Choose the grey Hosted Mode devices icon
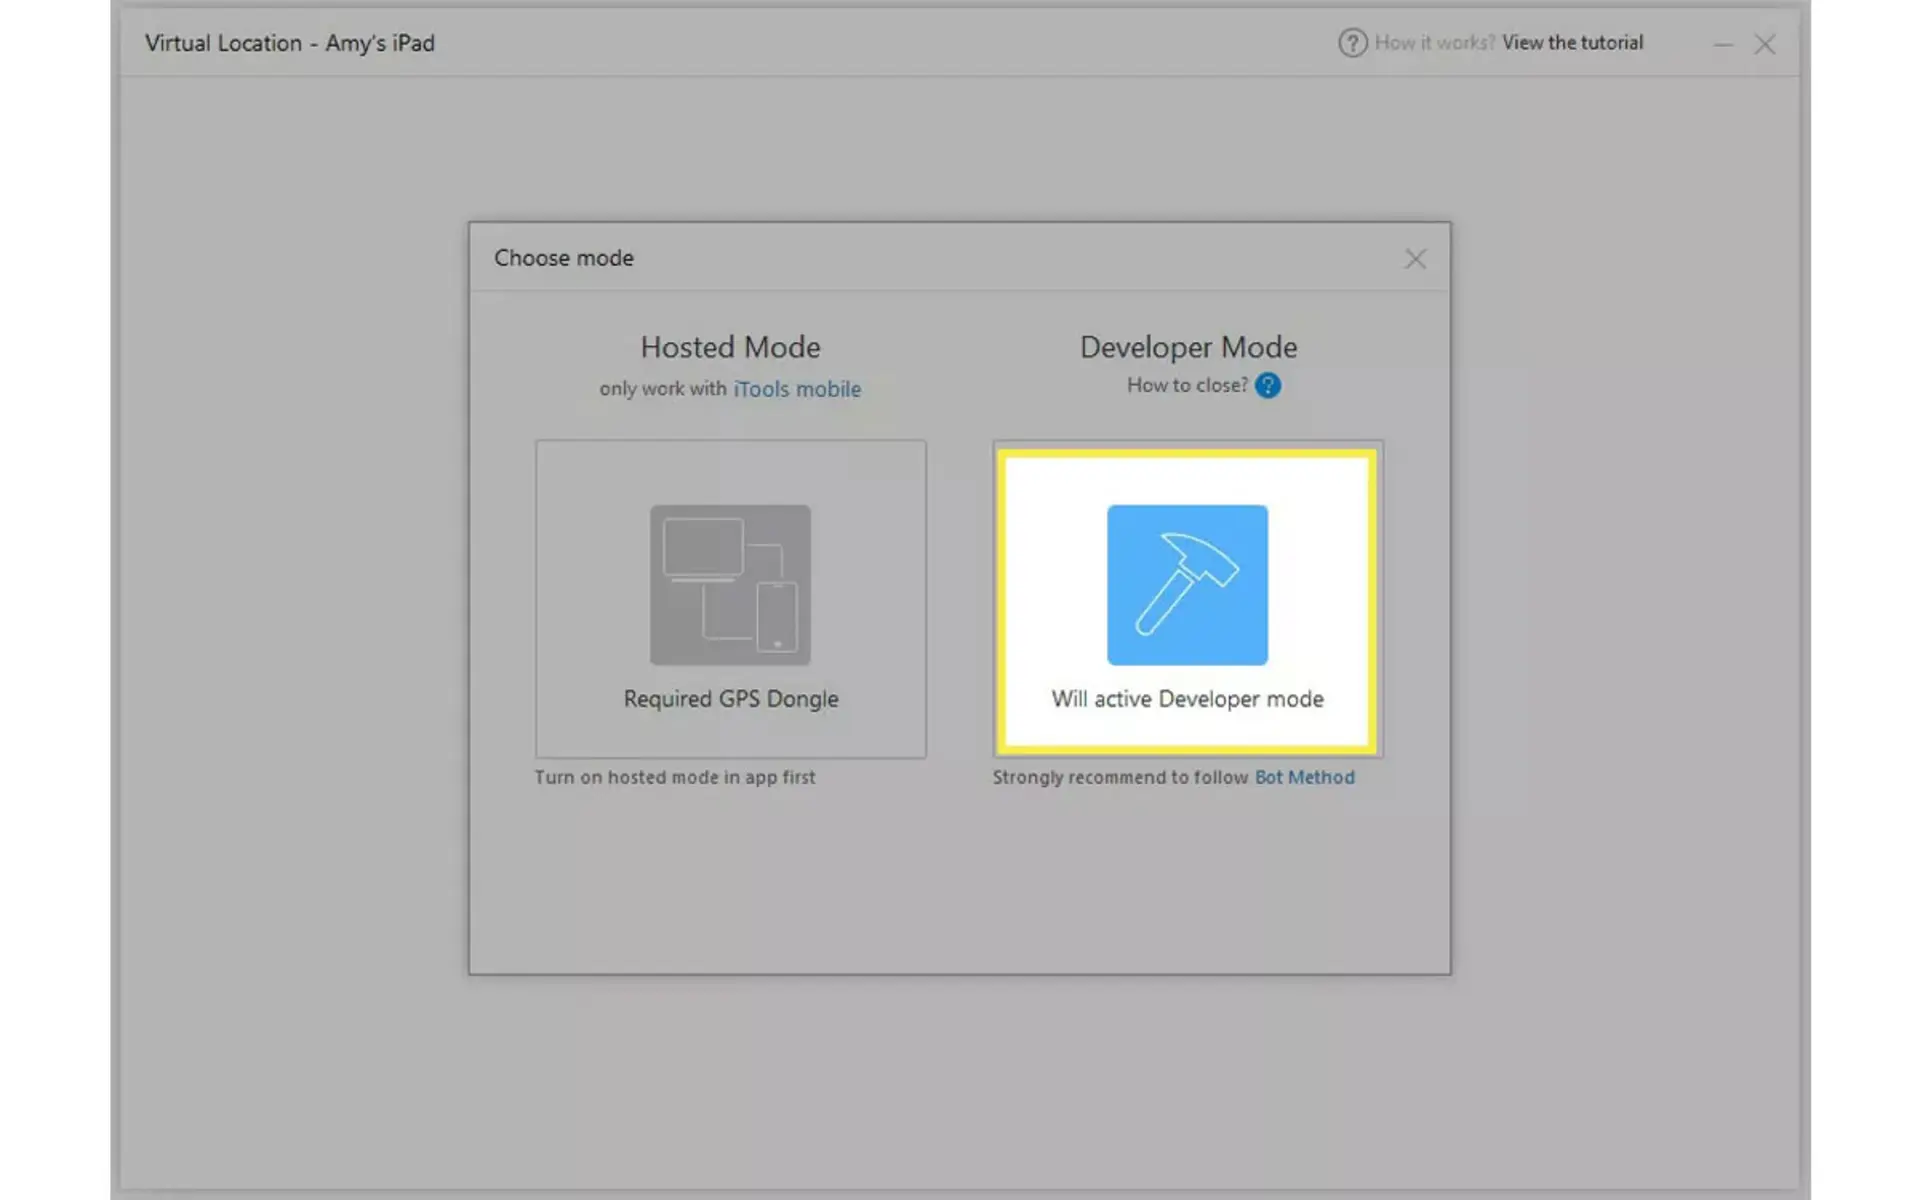The image size is (1920, 1200). point(730,585)
